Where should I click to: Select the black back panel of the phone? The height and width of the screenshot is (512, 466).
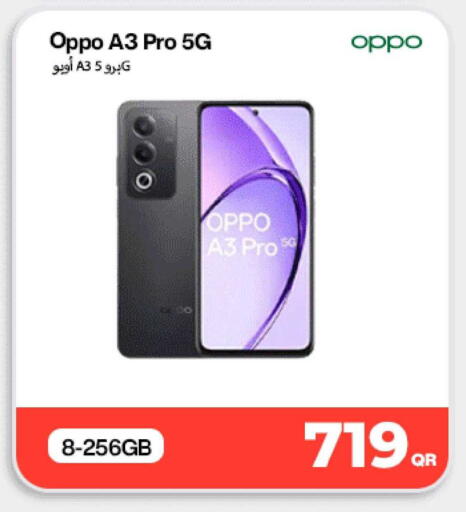coord(158,229)
